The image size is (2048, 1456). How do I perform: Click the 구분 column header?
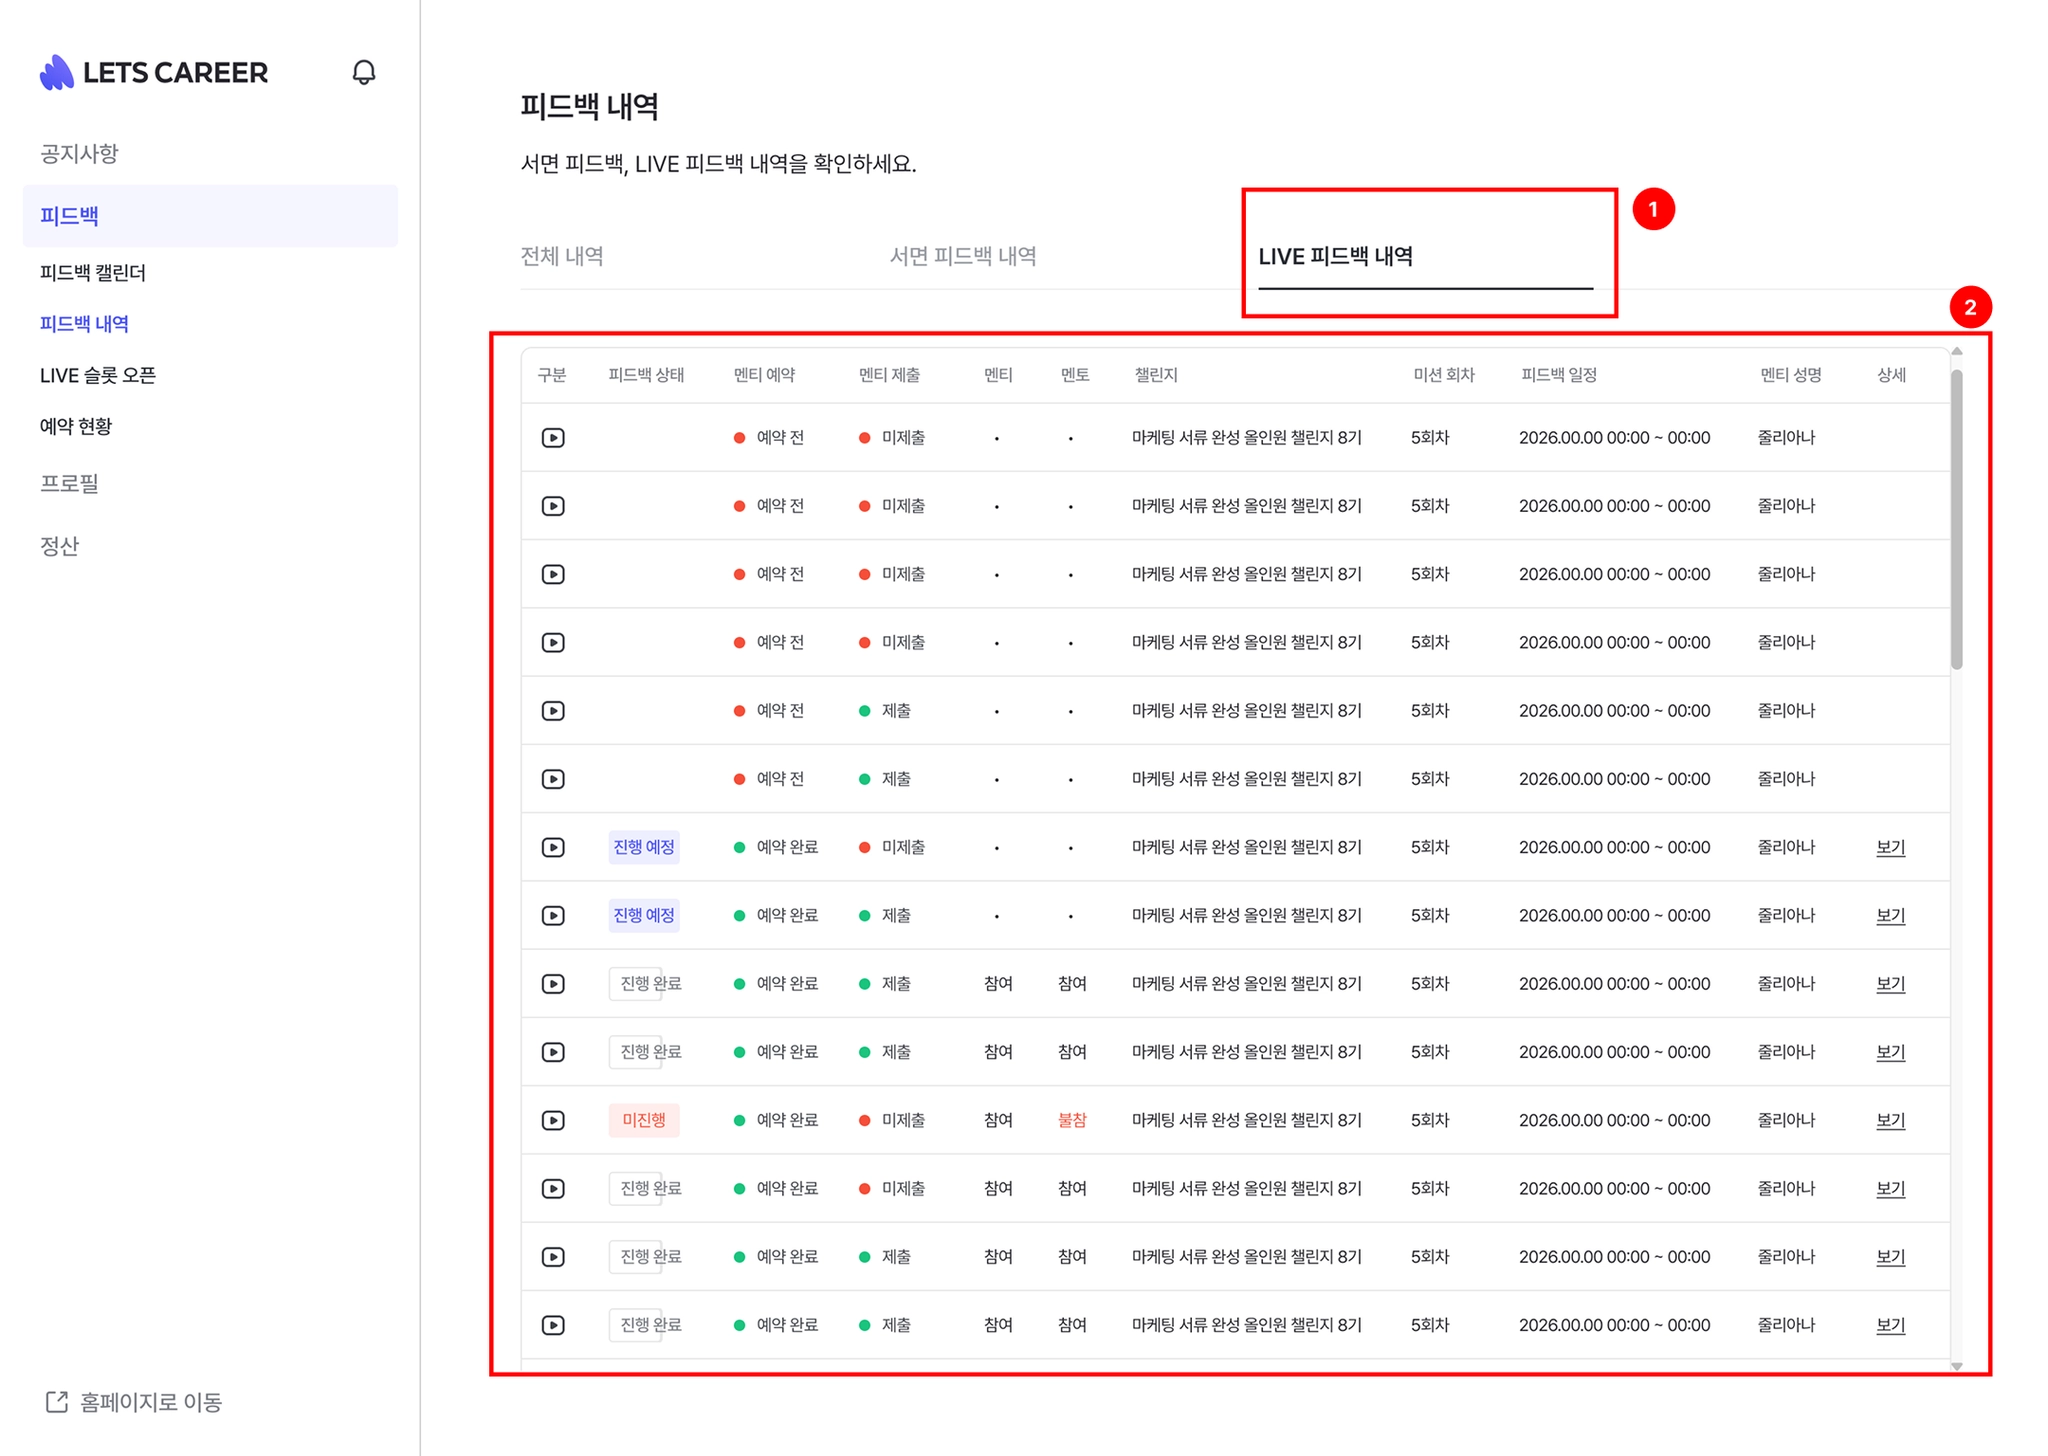[552, 375]
